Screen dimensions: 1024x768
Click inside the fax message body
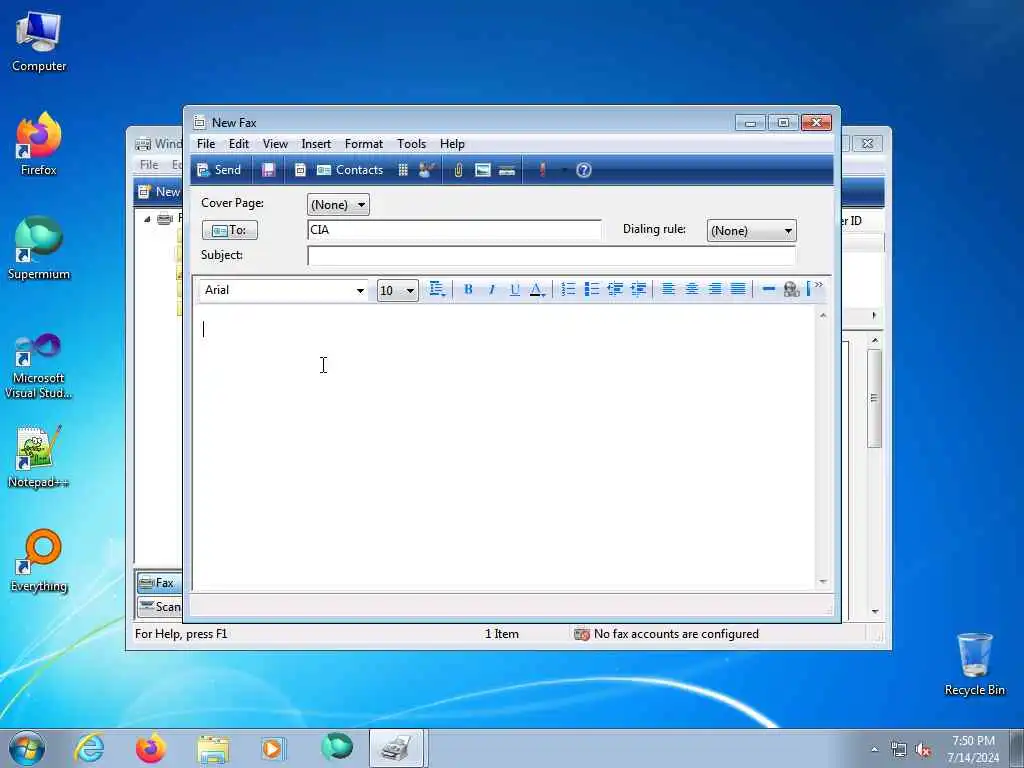pos(504,449)
